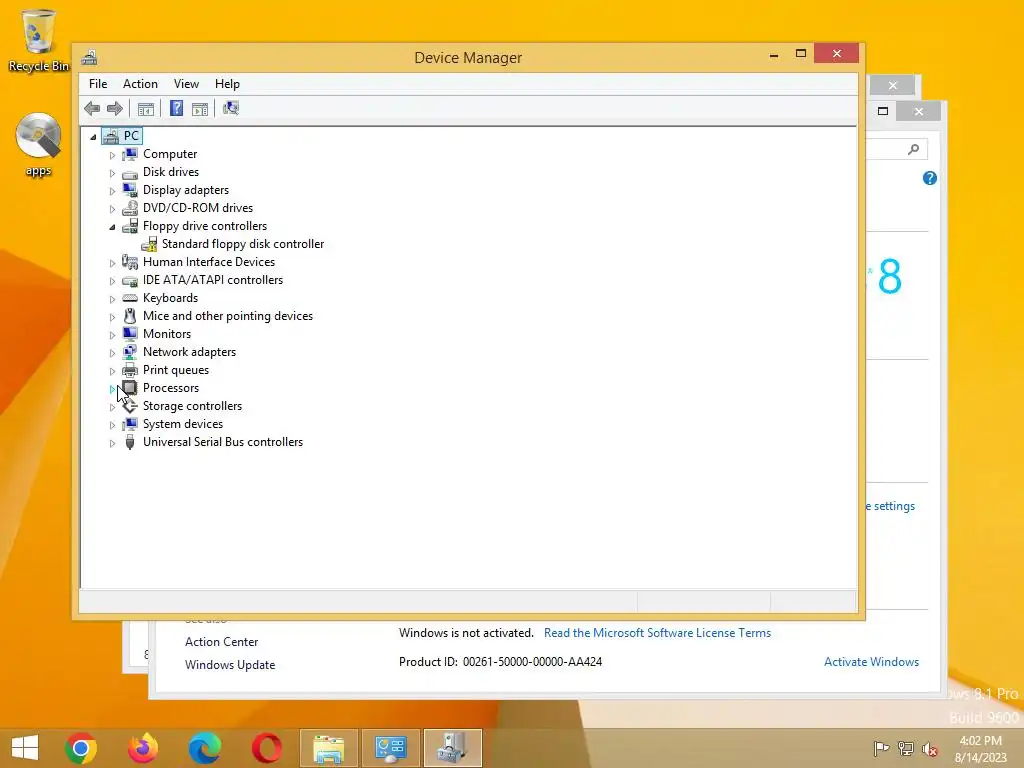Click Show/Hide Console Tree toolbar icon
The width and height of the screenshot is (1024, 768).
146,109
